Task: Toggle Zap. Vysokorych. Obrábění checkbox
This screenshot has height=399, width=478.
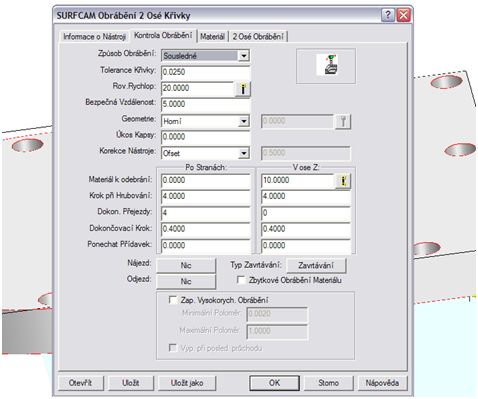Action: click(x=173, y=300)
